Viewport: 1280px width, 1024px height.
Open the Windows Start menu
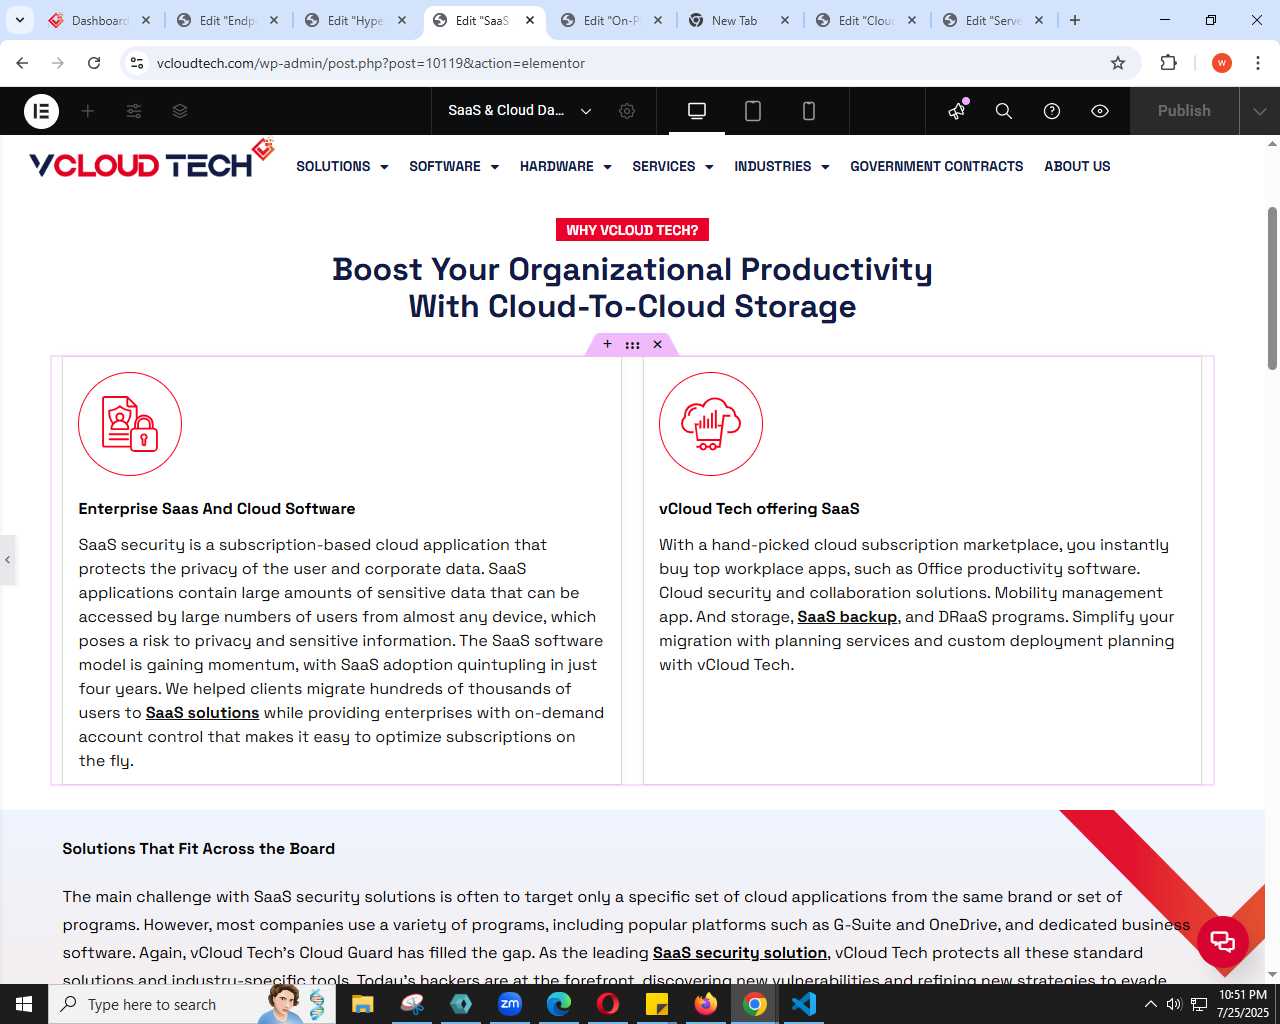click(24, 1004)
